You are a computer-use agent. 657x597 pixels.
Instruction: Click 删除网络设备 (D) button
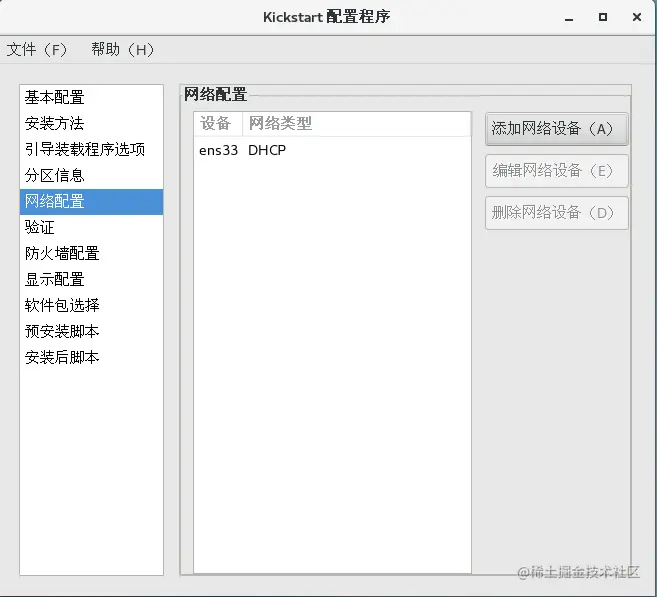(x=556, y=213)
